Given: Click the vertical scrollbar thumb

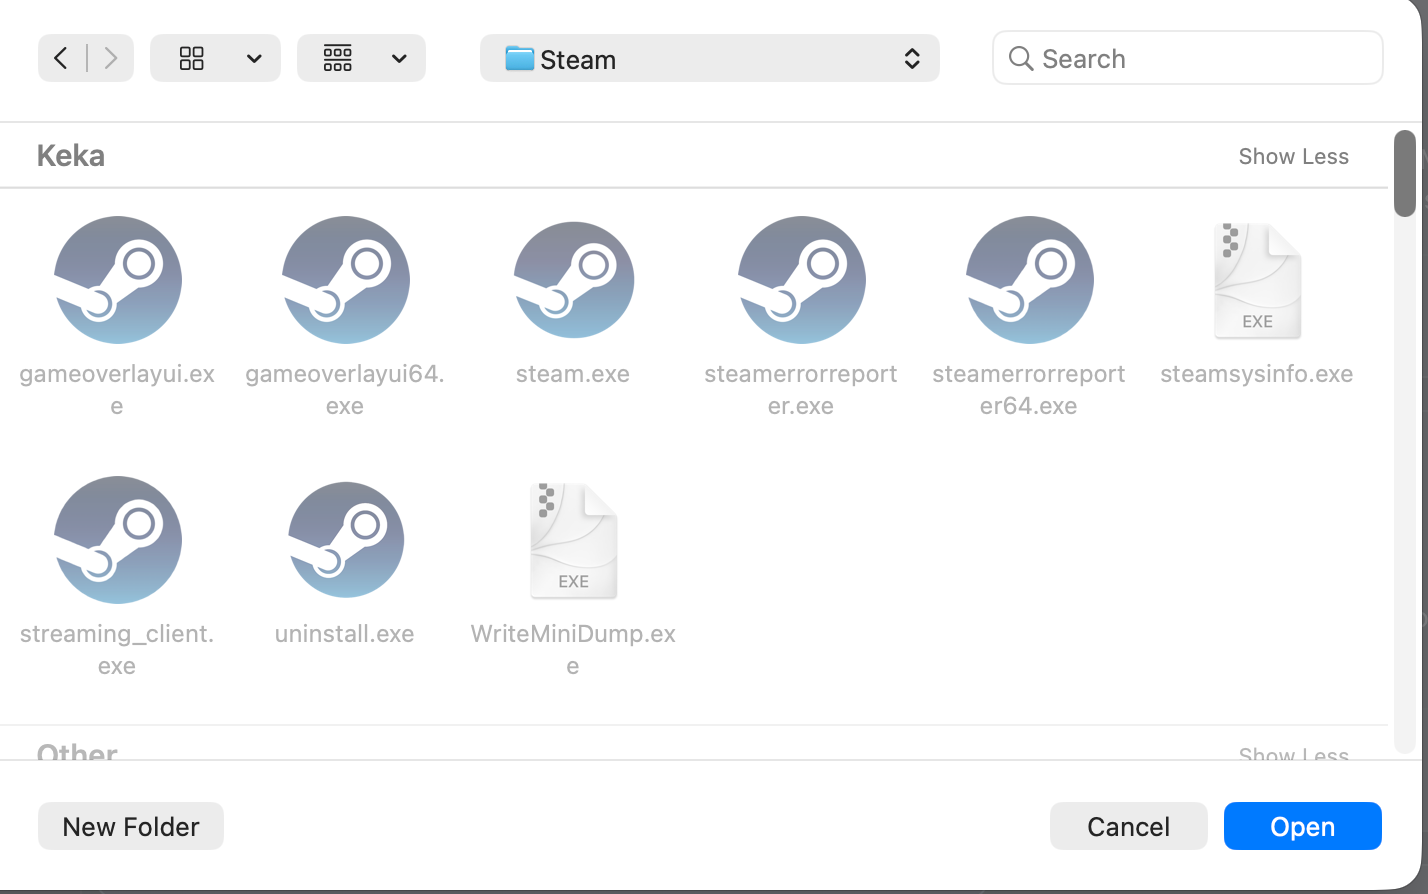Looking at the screenshot, I should coord(1405,172).
